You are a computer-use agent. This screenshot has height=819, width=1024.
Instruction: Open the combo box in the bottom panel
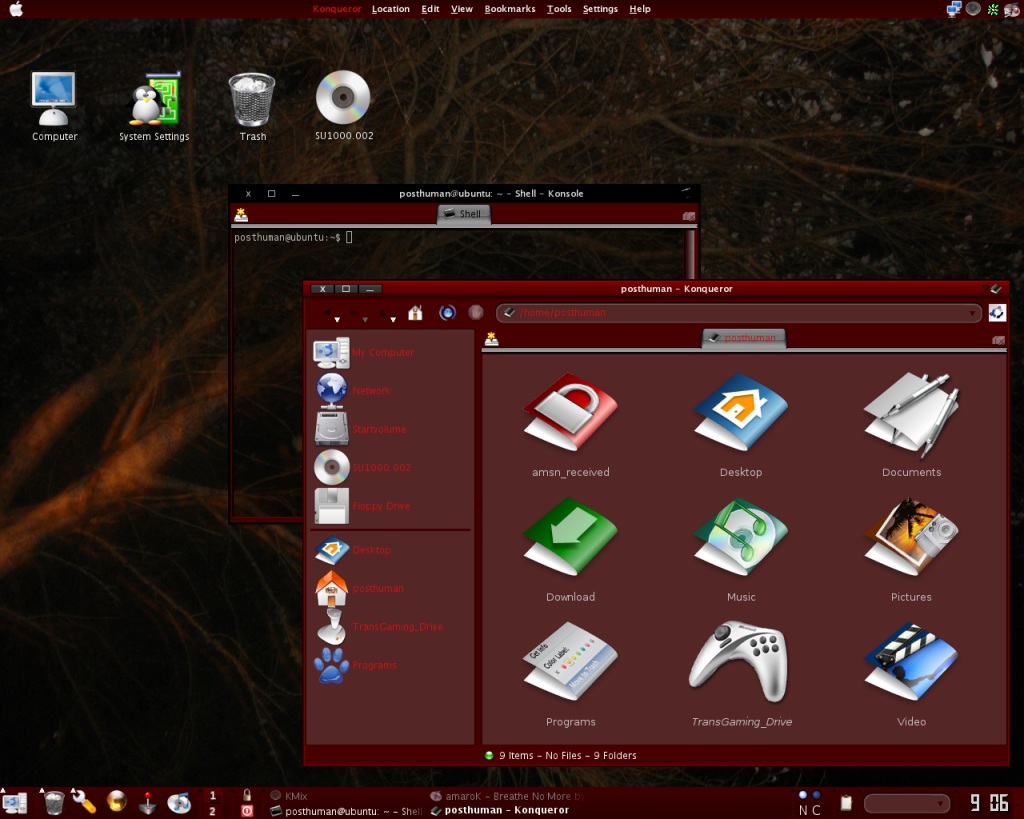pyautogui.click(x=906, y=803)
